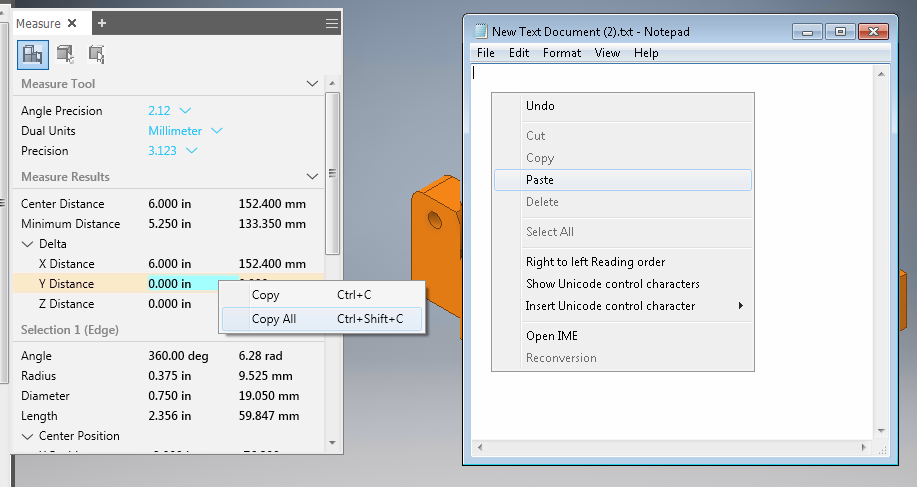
Task: Choose Copy All from context menu
Action: (x=274, y=319)
